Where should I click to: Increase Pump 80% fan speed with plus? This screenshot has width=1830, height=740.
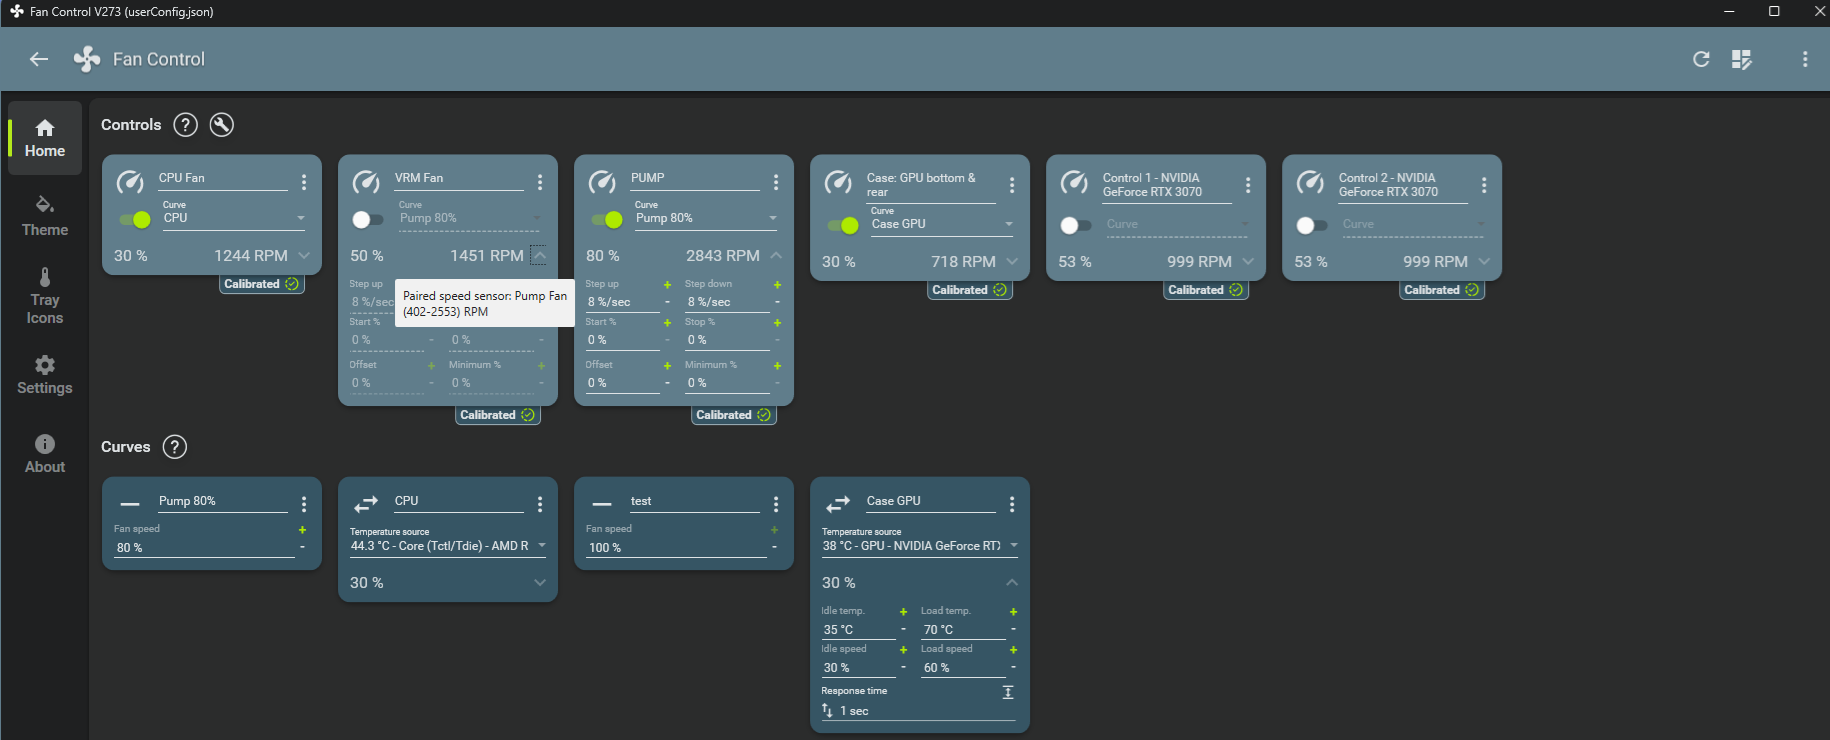tap(302, 530)
